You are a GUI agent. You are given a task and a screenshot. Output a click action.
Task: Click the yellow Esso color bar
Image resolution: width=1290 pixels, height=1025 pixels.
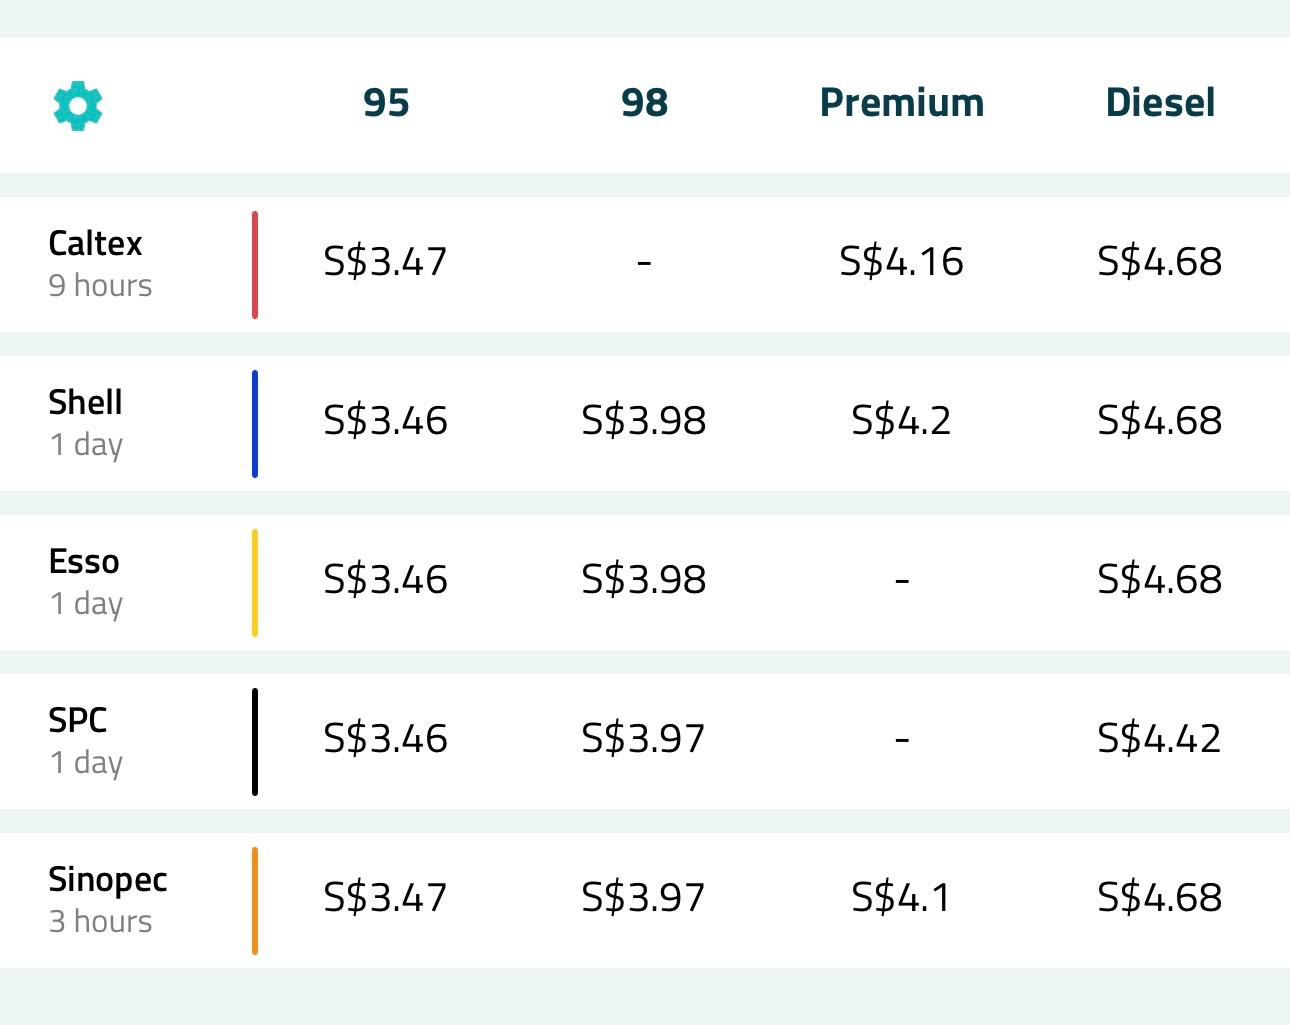[255, 583]
